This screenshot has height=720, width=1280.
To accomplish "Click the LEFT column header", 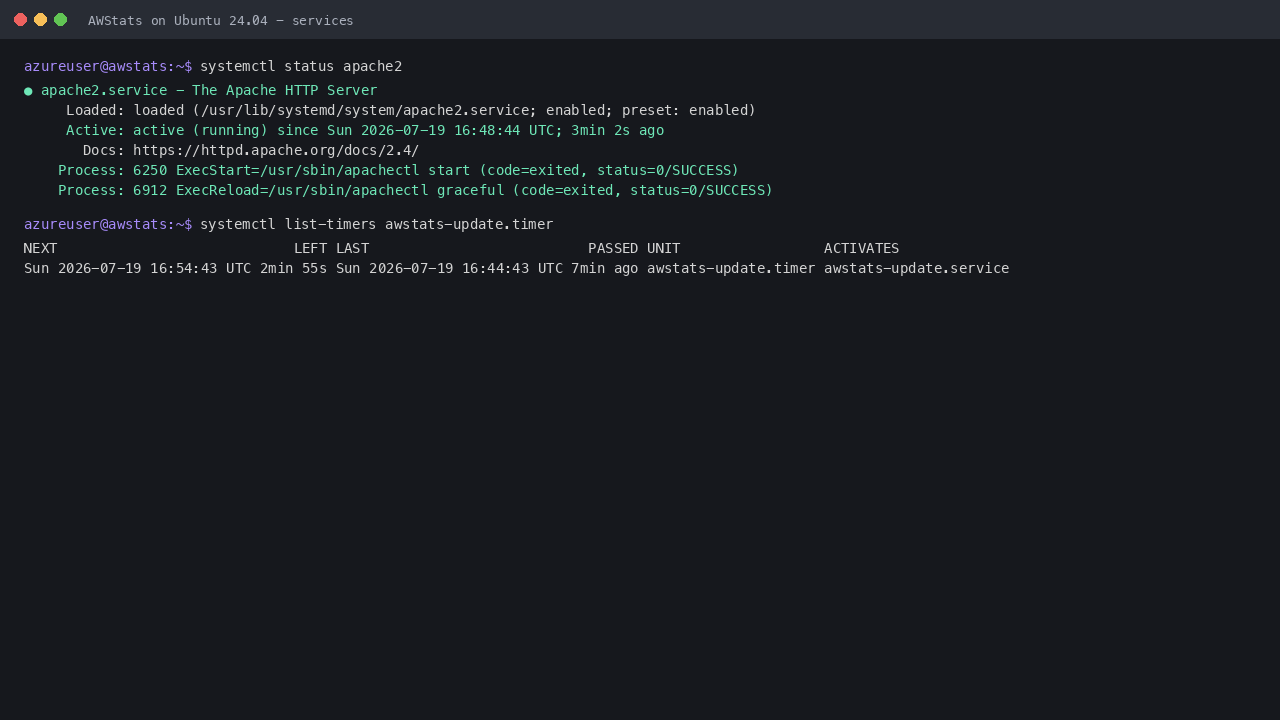I will tap(311, 248).
